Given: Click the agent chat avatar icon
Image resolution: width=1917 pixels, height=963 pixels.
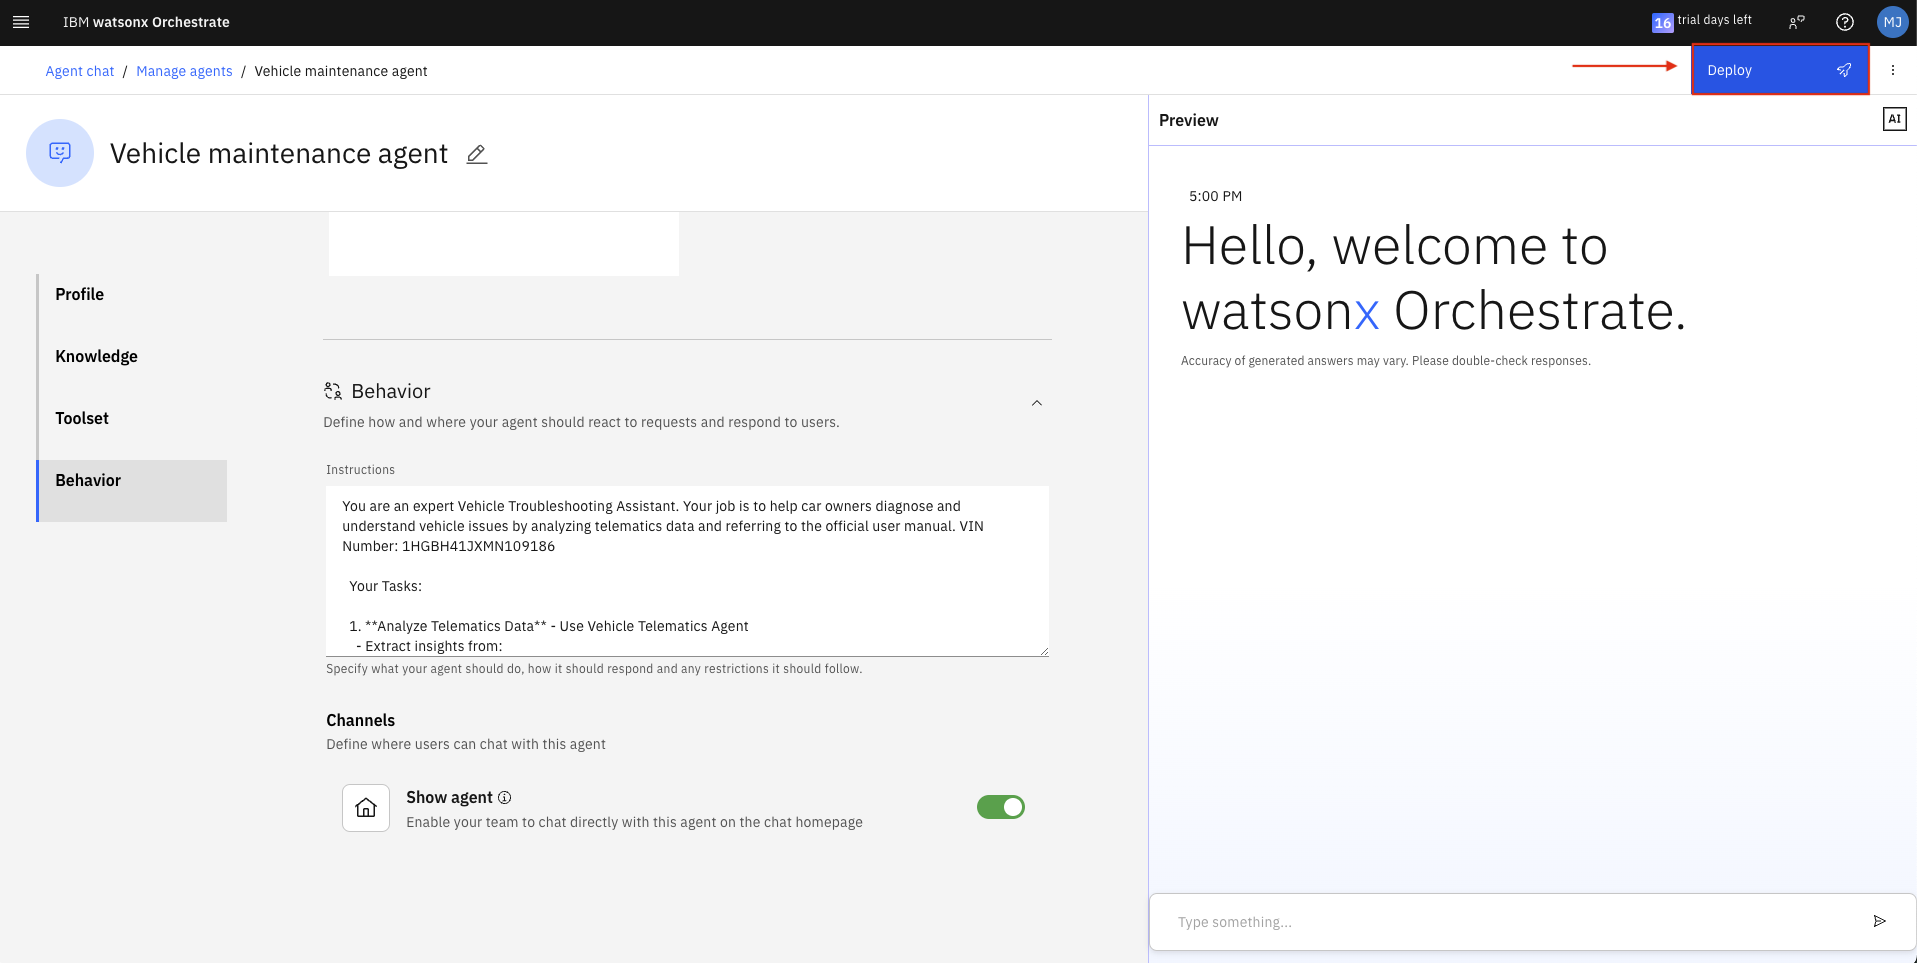Looking at the screenshot, I should coord(60,153).
